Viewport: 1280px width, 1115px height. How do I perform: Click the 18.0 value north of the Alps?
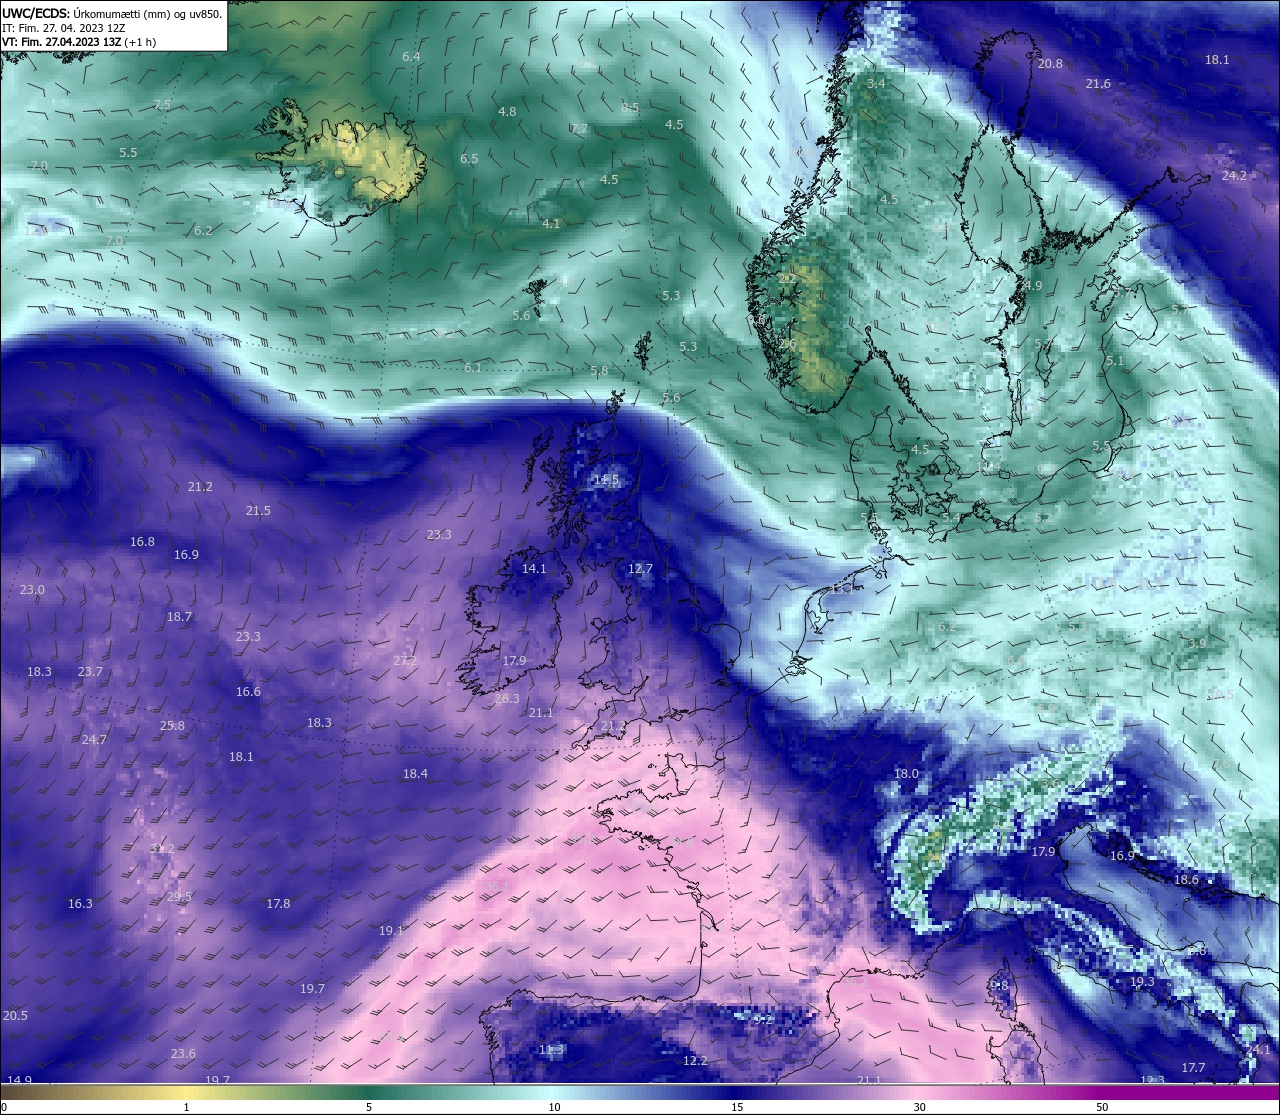coord(906,774)
